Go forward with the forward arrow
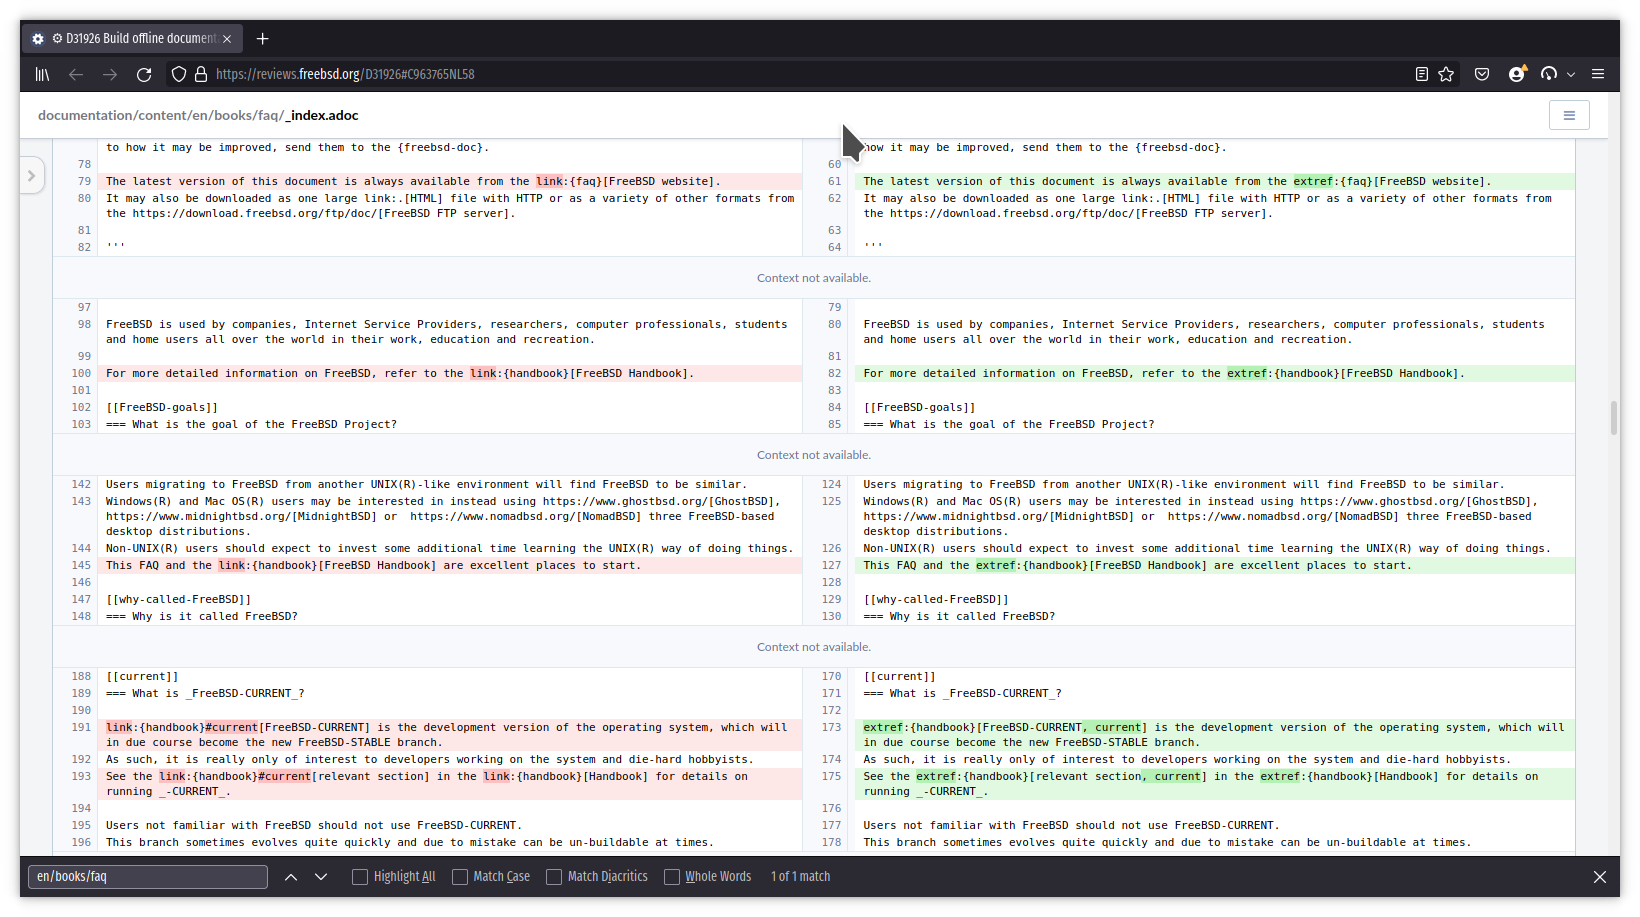The width and height of the screenshot is (1640, 917). pyautogui.click(x=110, y=74)
